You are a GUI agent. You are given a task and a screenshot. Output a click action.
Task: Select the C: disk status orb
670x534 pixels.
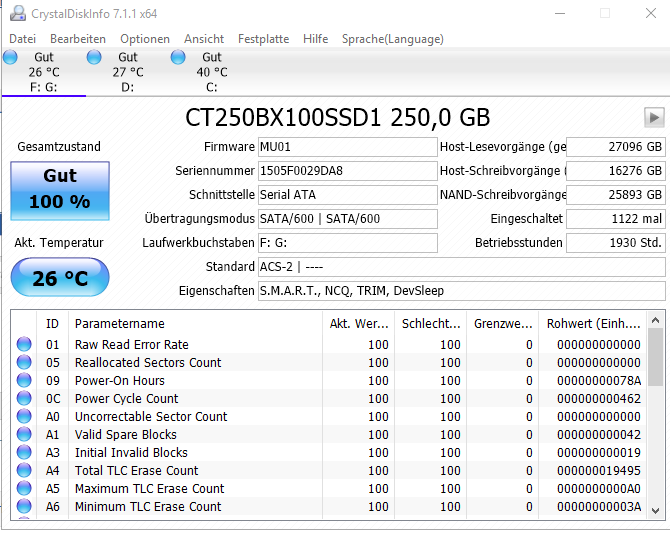coord(178,57)
